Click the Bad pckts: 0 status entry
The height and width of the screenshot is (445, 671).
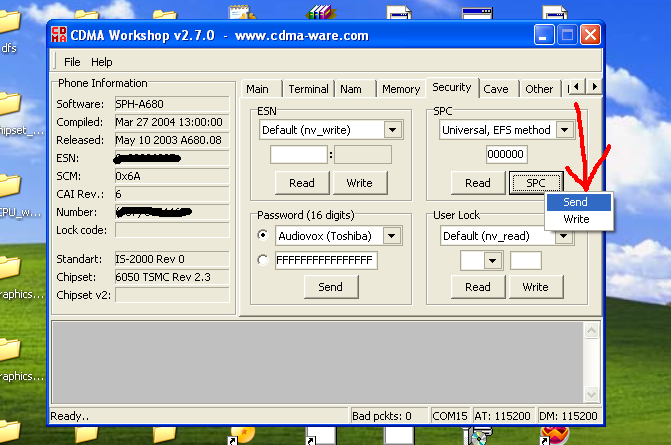tap(387, 416)
